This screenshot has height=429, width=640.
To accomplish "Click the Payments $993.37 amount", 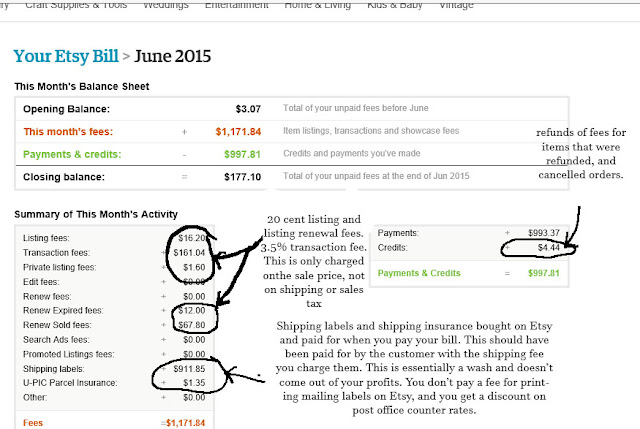I will (544, 233).
